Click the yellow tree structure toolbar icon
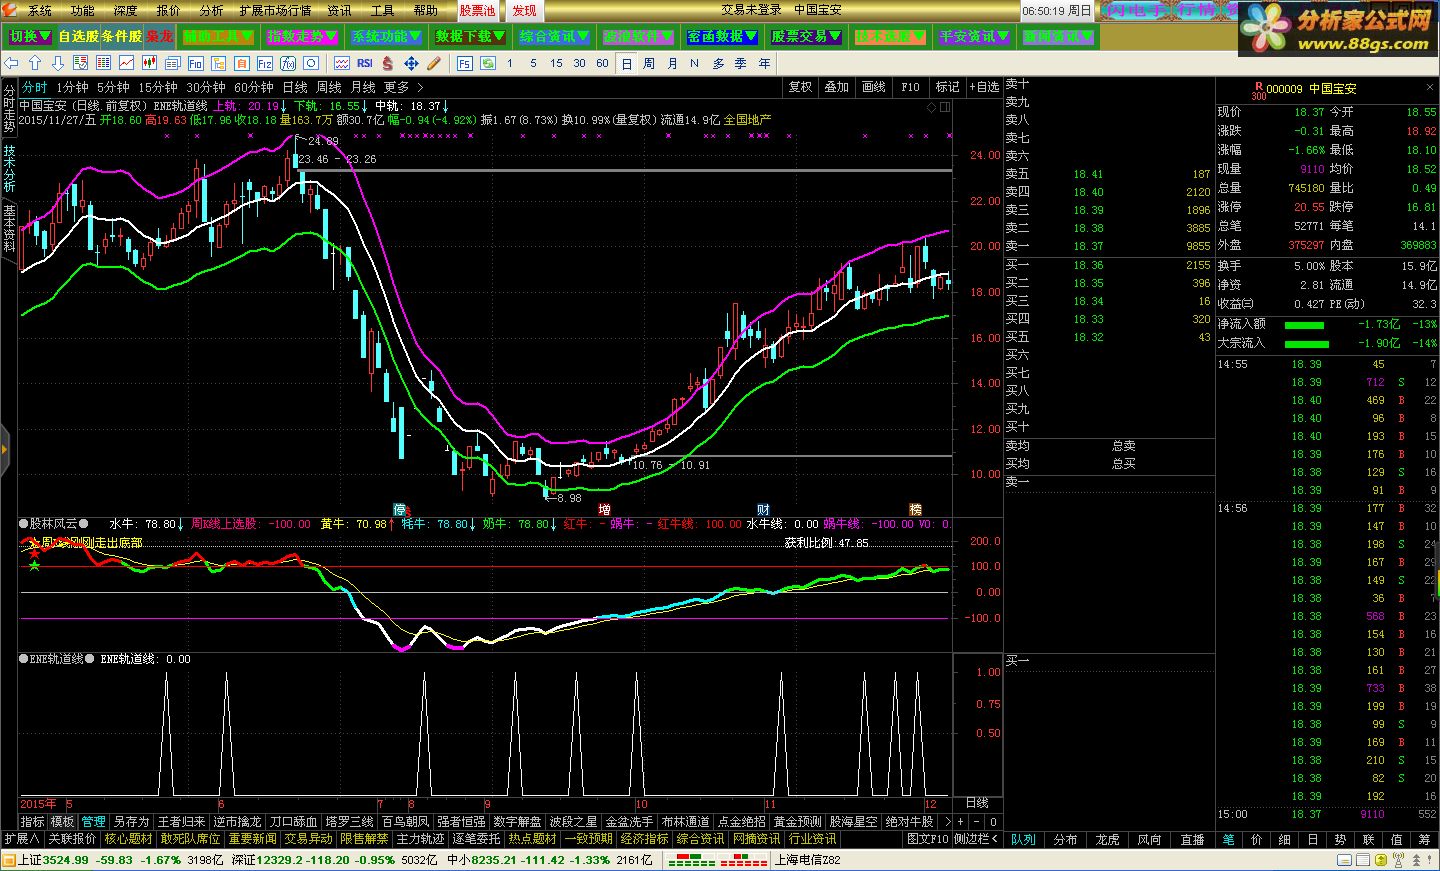The image size is (1440, 871). coord(218,63)
